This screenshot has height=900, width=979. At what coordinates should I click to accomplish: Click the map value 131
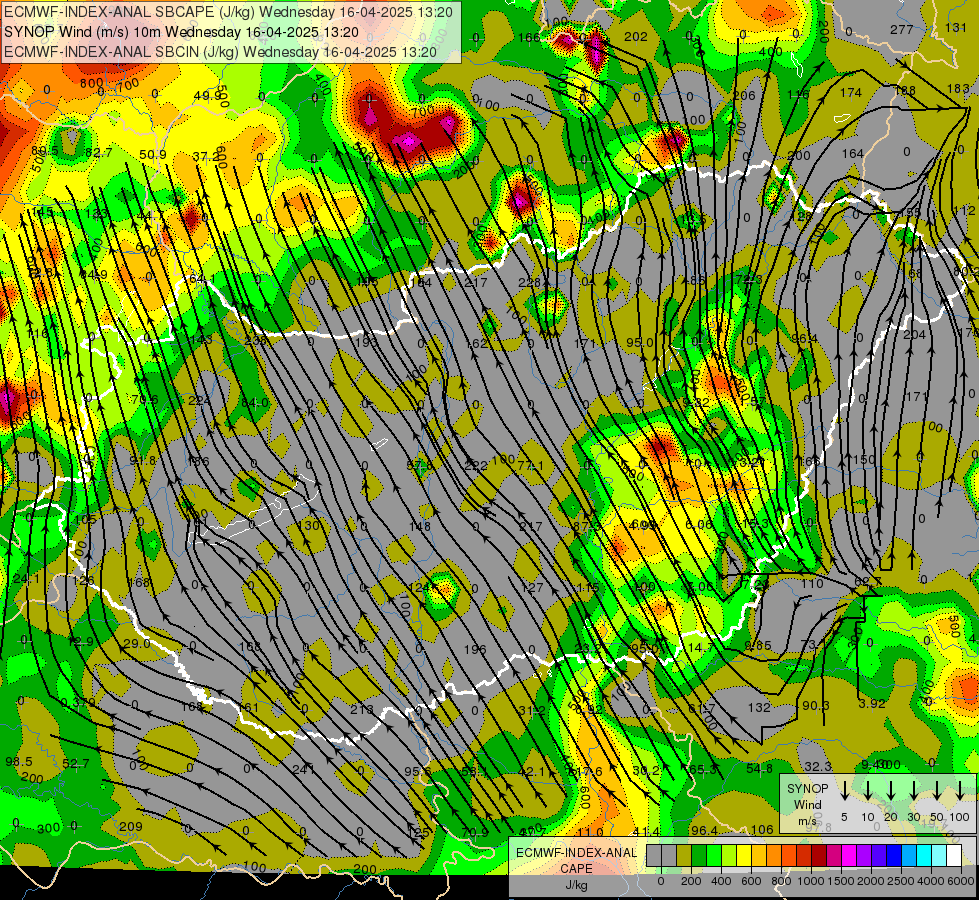pyautogui.click(x=956, y=27)
